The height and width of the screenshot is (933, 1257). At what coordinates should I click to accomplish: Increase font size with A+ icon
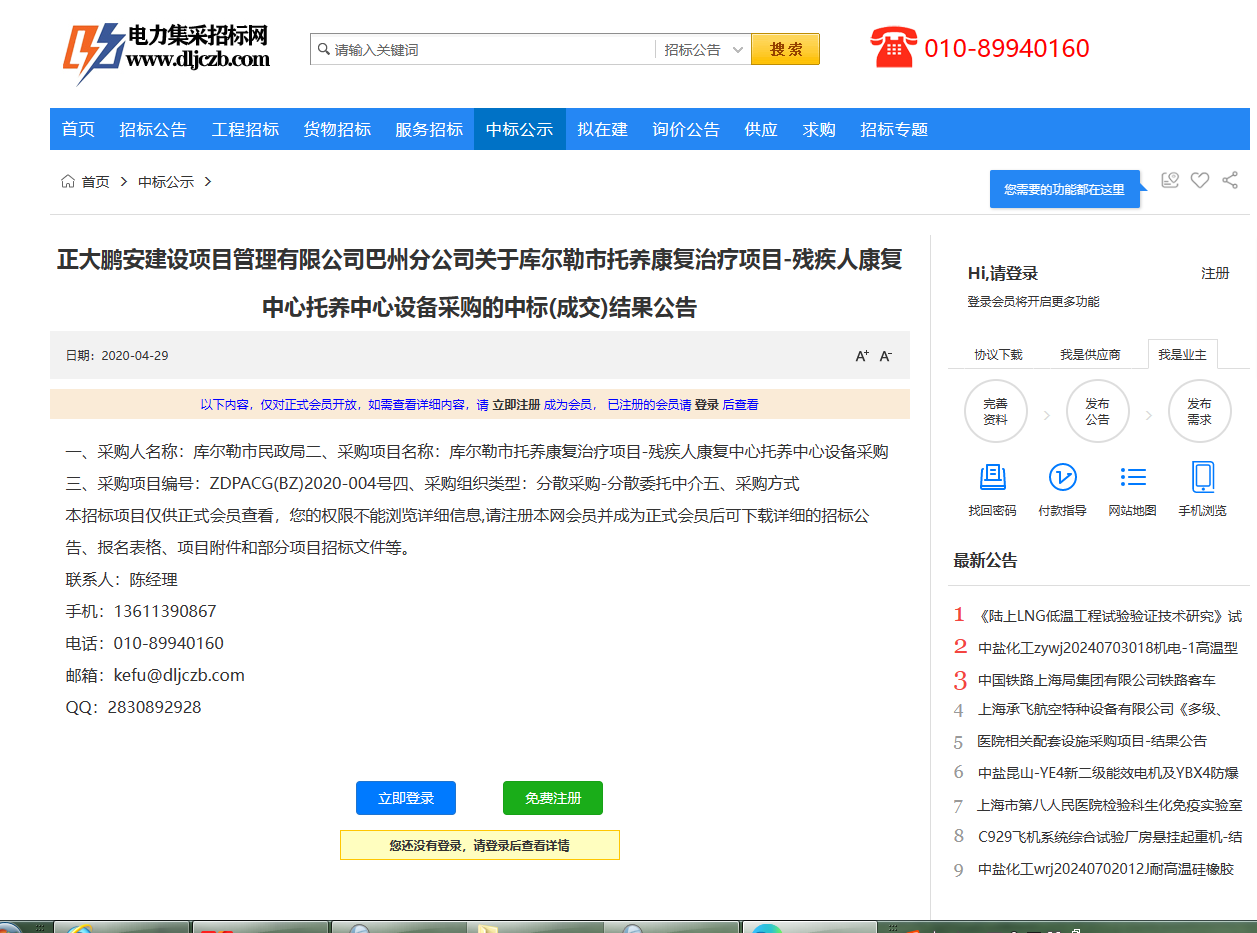(x=862, y=356)
